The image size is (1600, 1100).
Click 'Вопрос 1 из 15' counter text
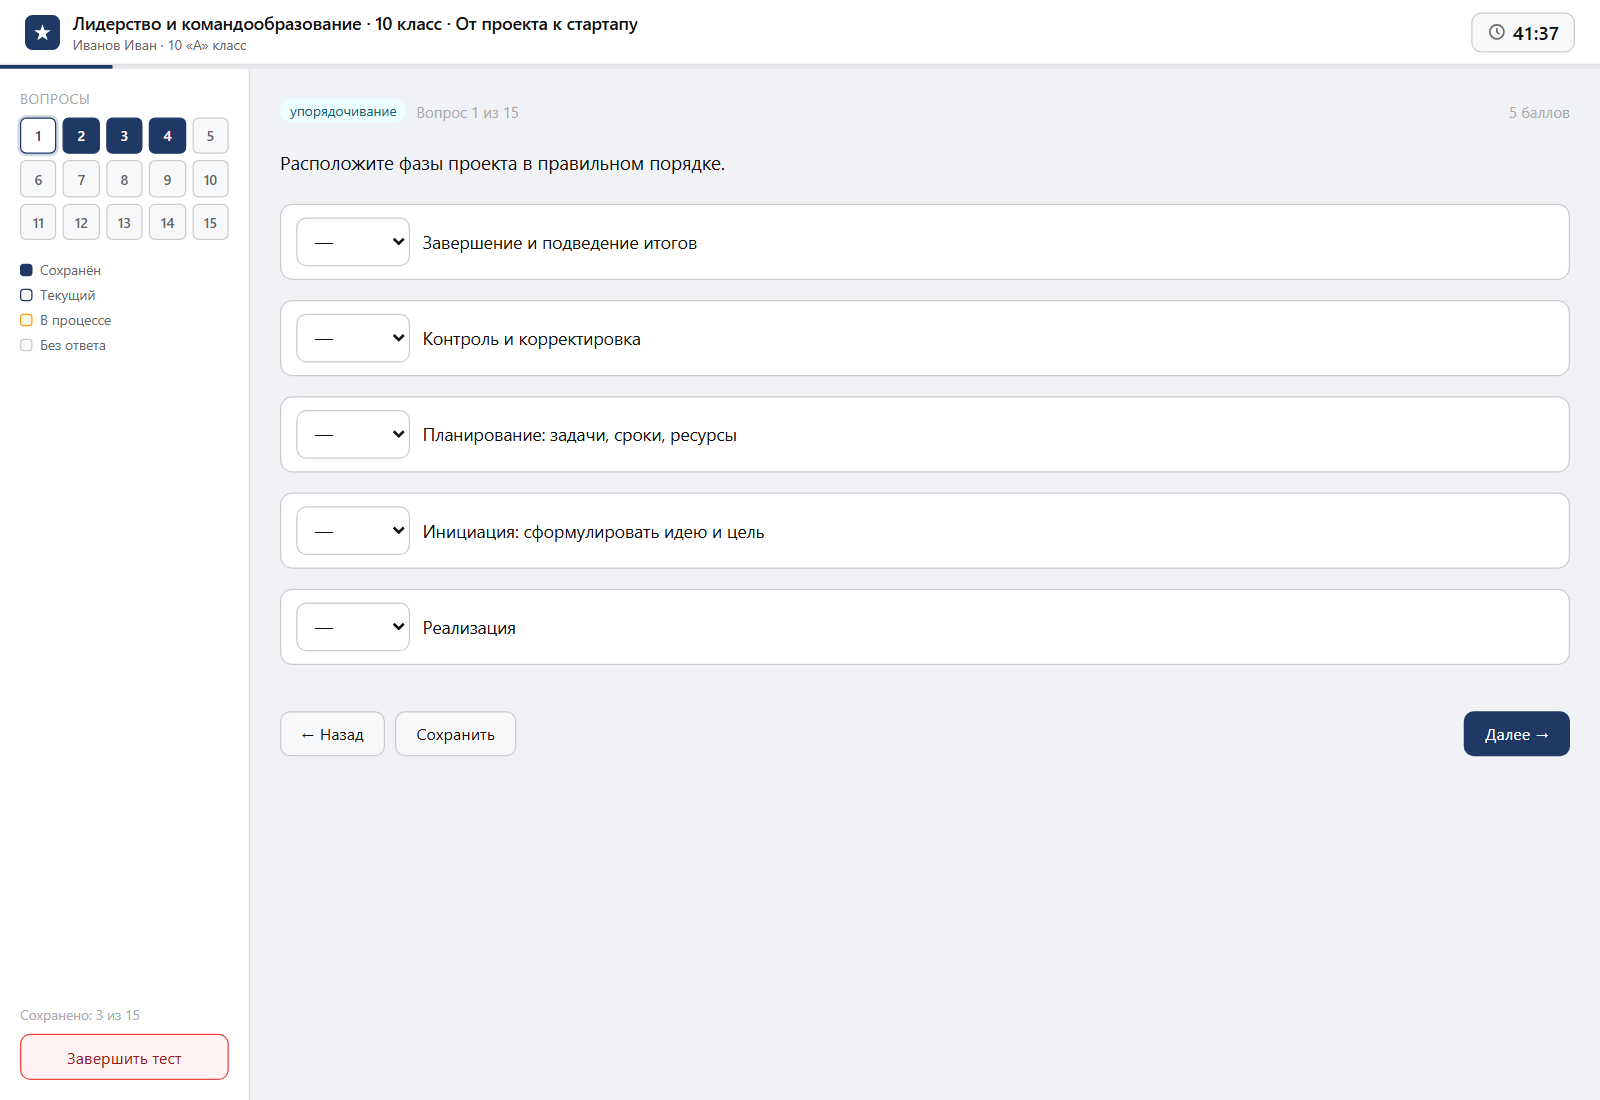pyautogui.click(x=467, y=113)
